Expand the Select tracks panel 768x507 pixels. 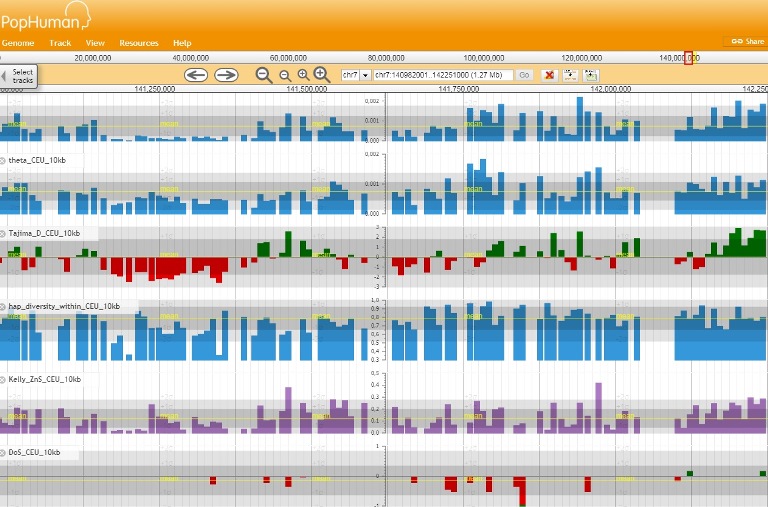coord(20,76)
